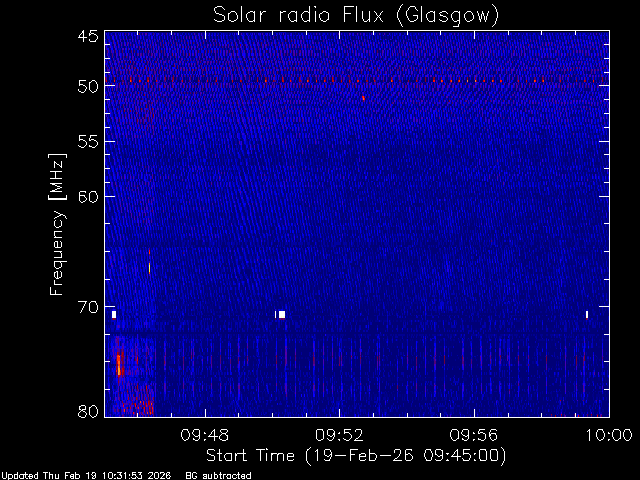Click the white marker at the left edge near 70 MHz
The height and width of the screenshot is (480, 640).
click(x=114, y=314)
